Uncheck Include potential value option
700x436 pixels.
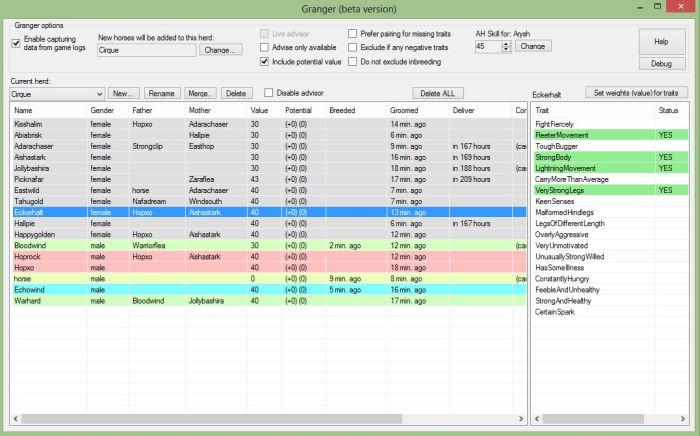click(264, 61)
